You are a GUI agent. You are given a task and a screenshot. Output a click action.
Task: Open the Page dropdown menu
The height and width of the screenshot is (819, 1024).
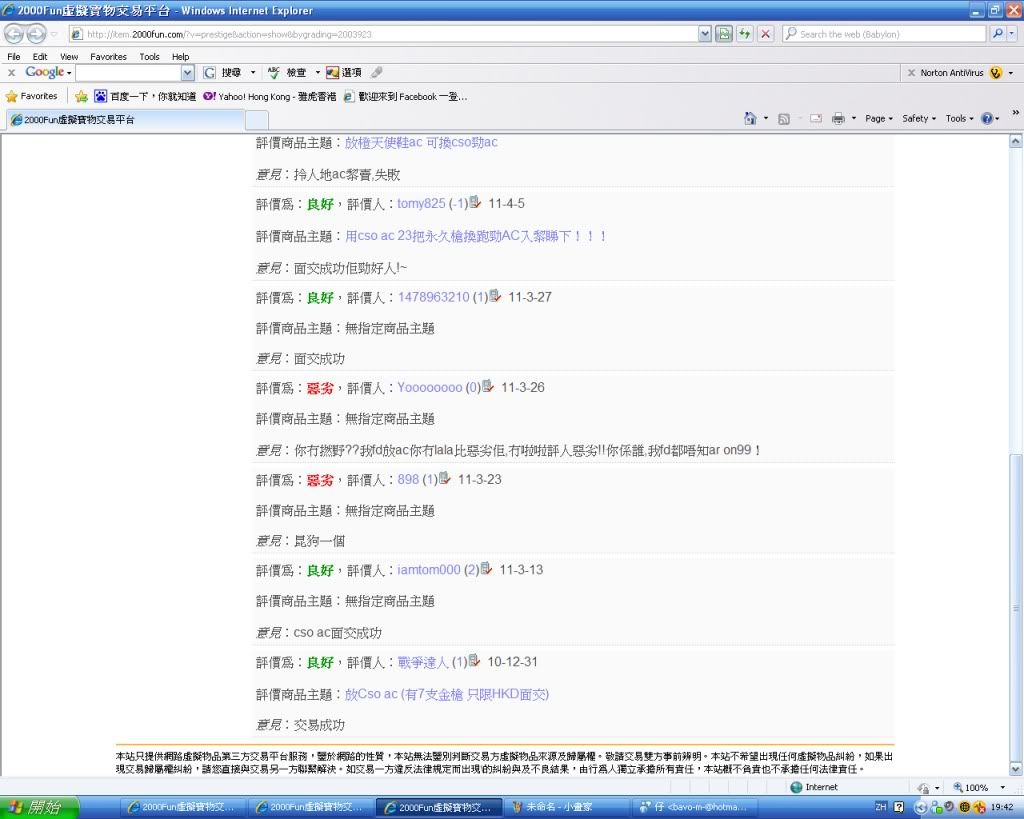tap(879, 118)
